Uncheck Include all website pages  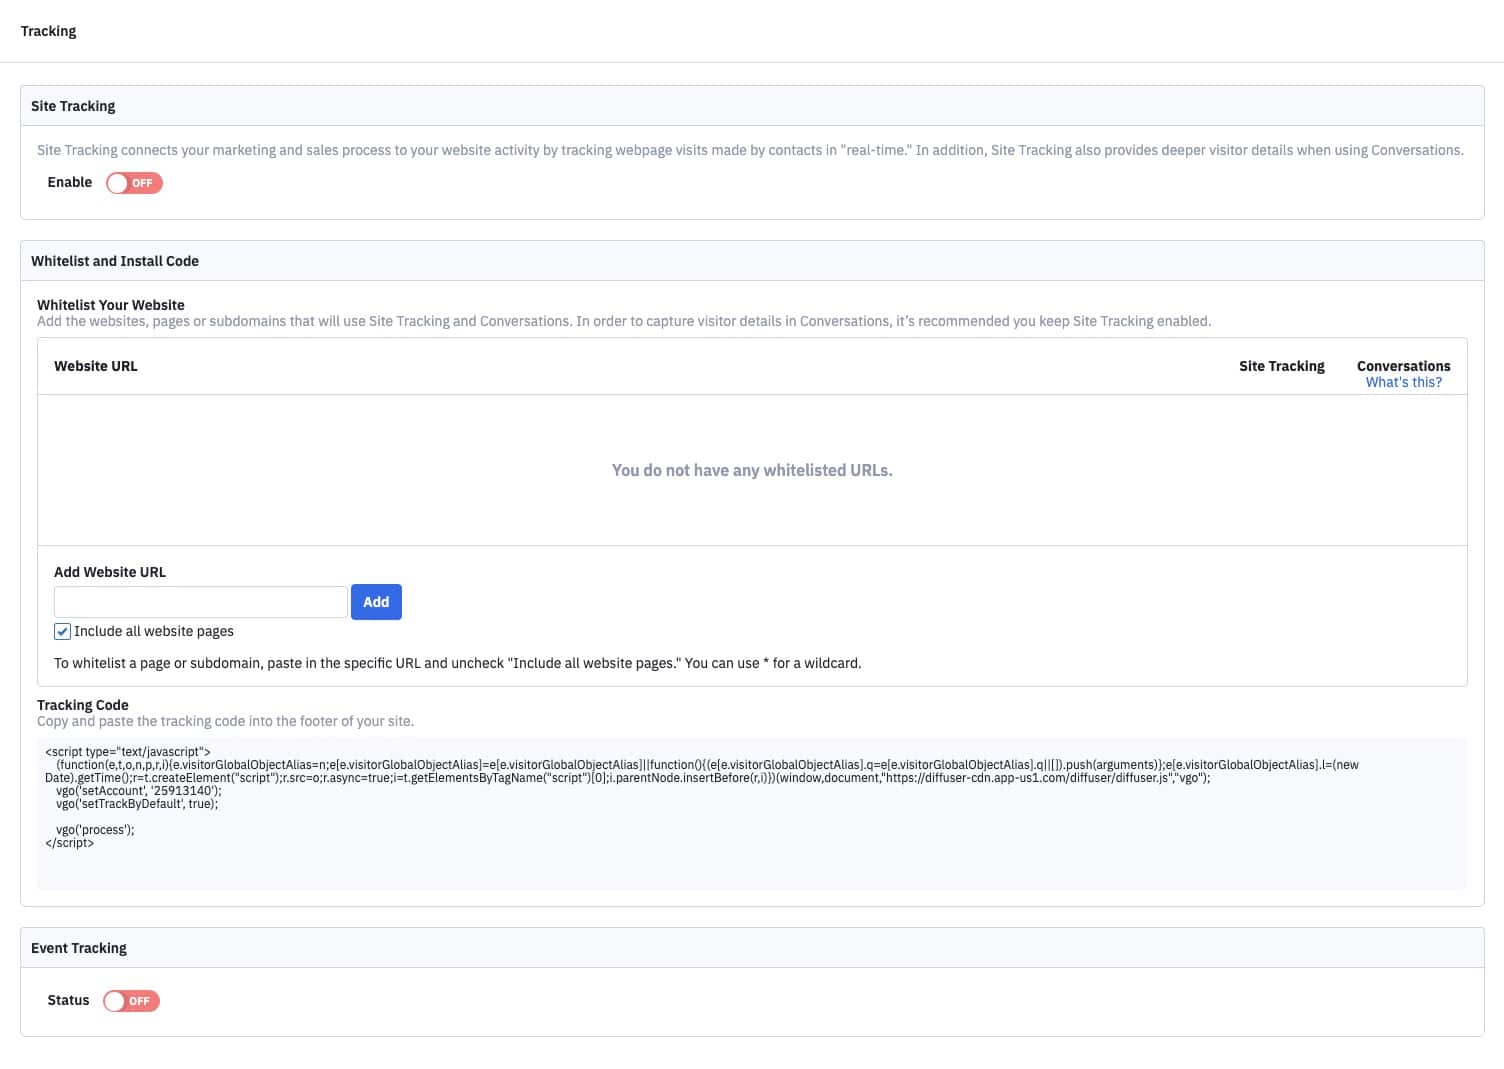tap(62, 631)
